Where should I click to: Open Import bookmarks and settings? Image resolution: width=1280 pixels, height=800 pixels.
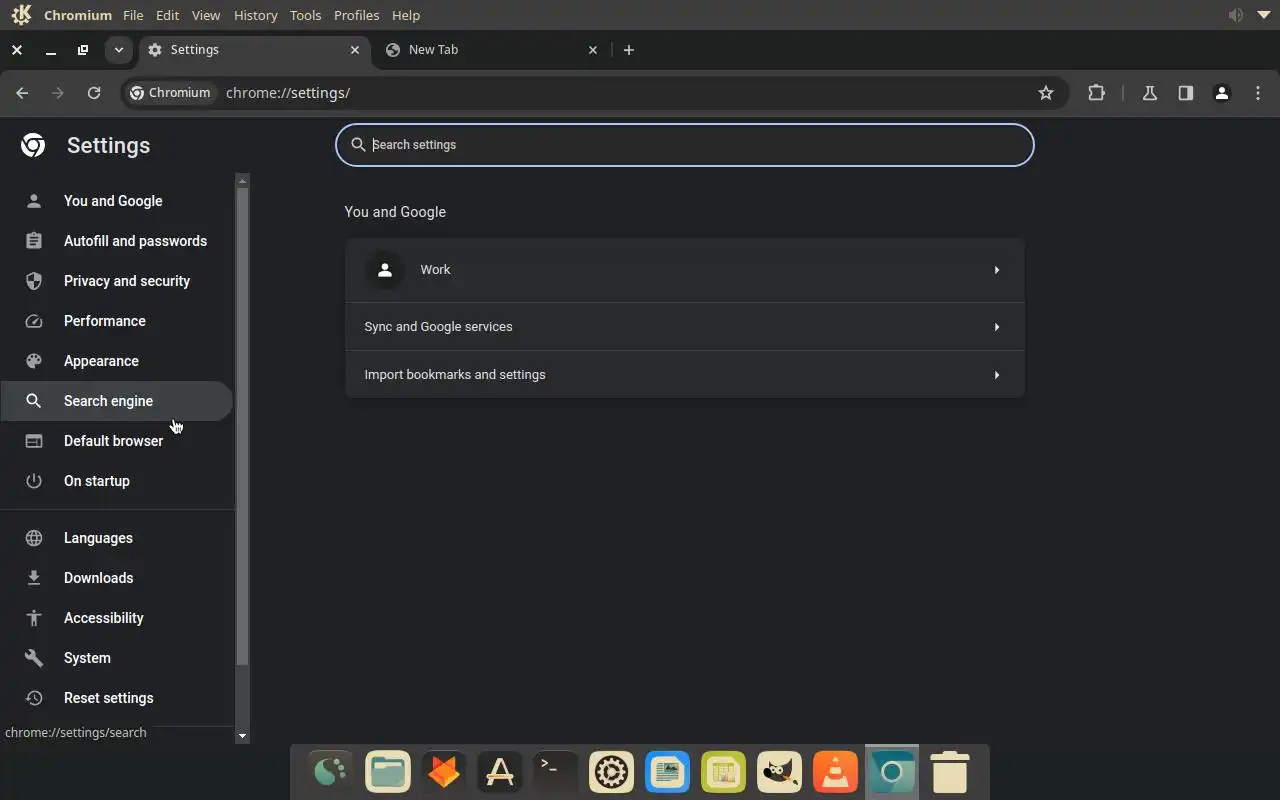[685, 375]
